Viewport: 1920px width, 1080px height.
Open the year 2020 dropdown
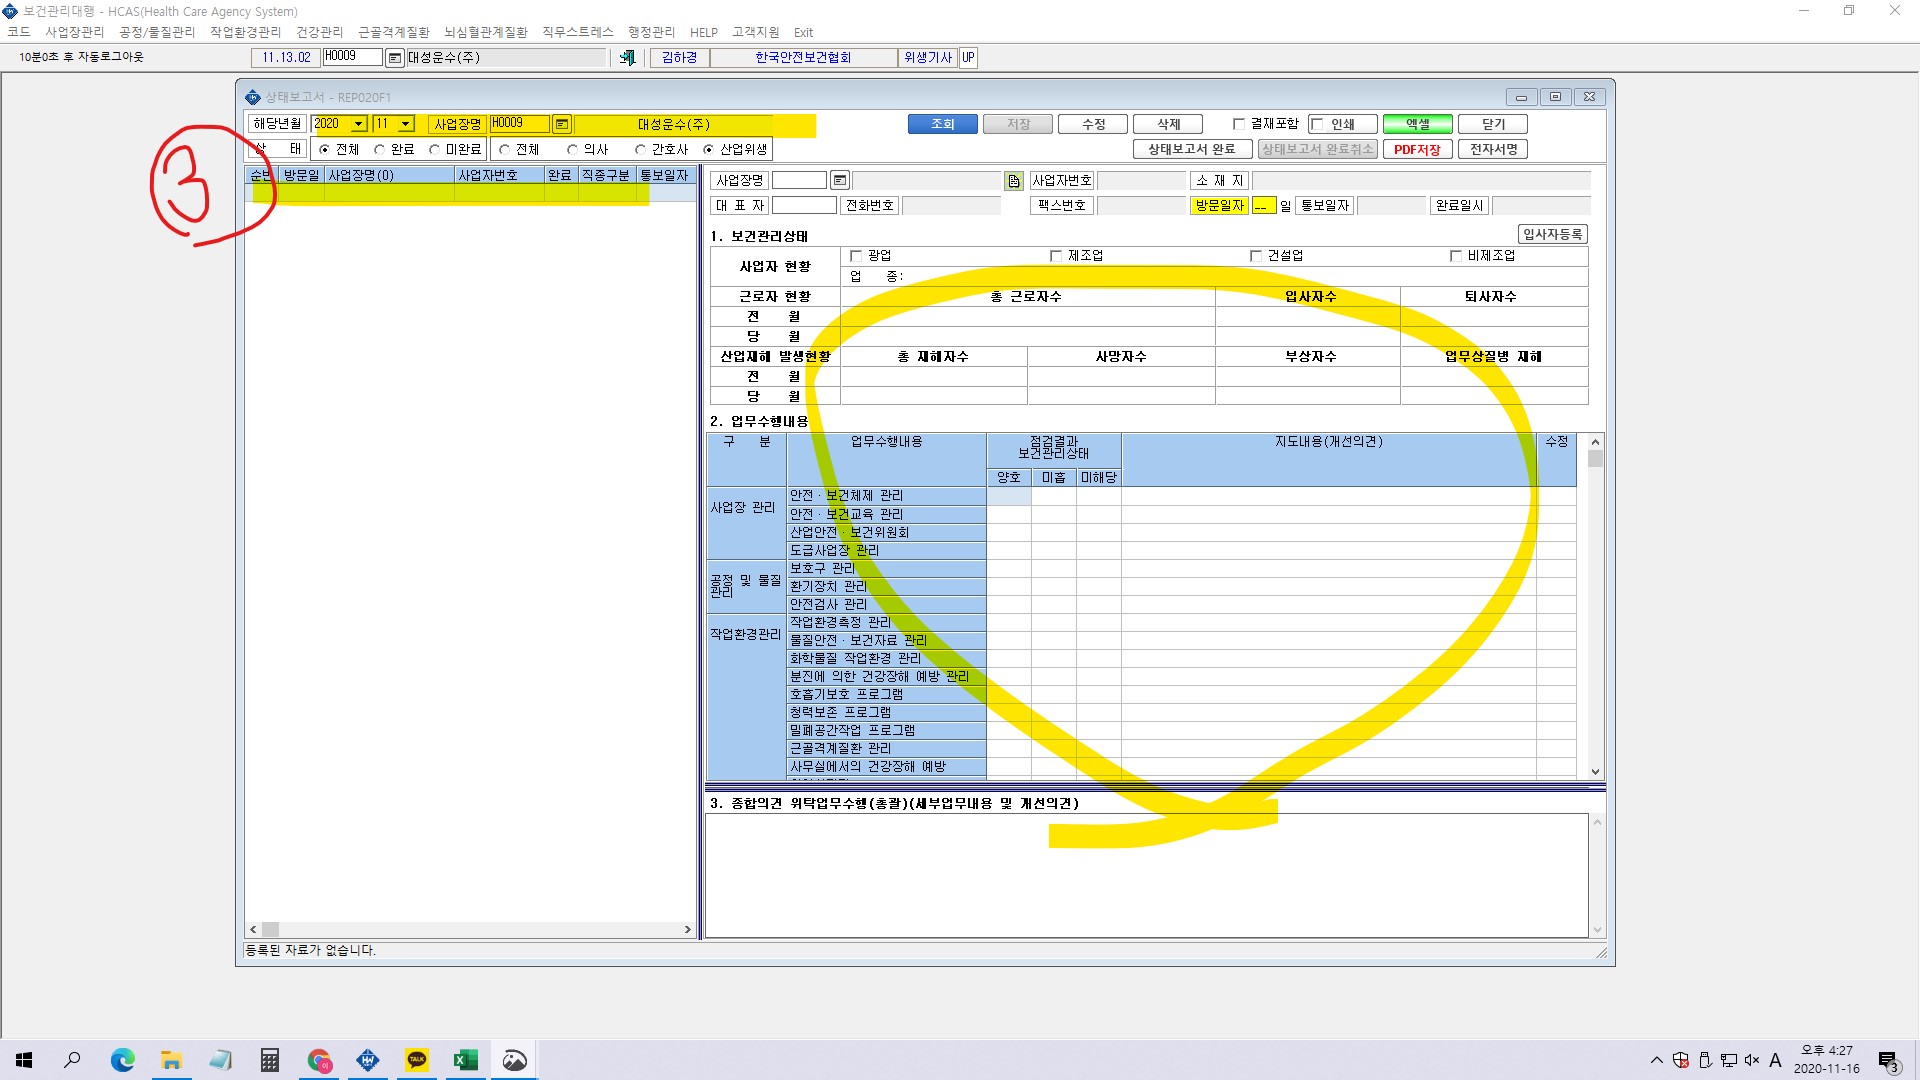359,124
